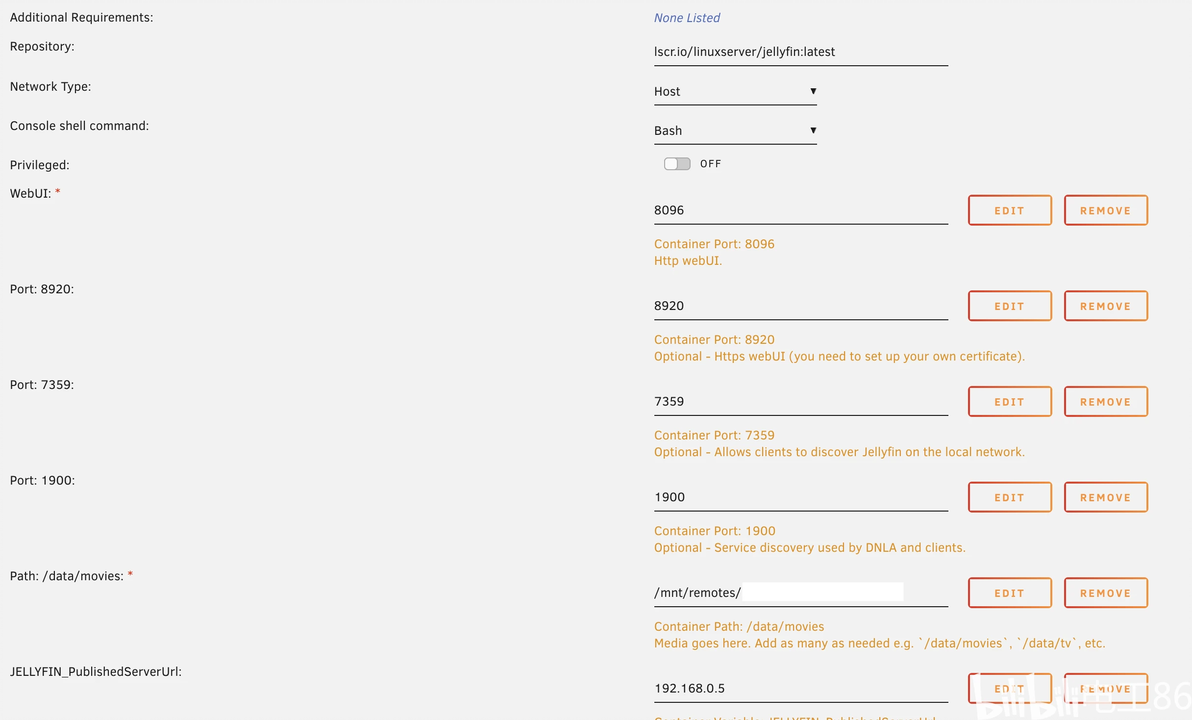
Task: Focus the 8920 port input field
Action: pyautogui.click(x=800, y=307)
